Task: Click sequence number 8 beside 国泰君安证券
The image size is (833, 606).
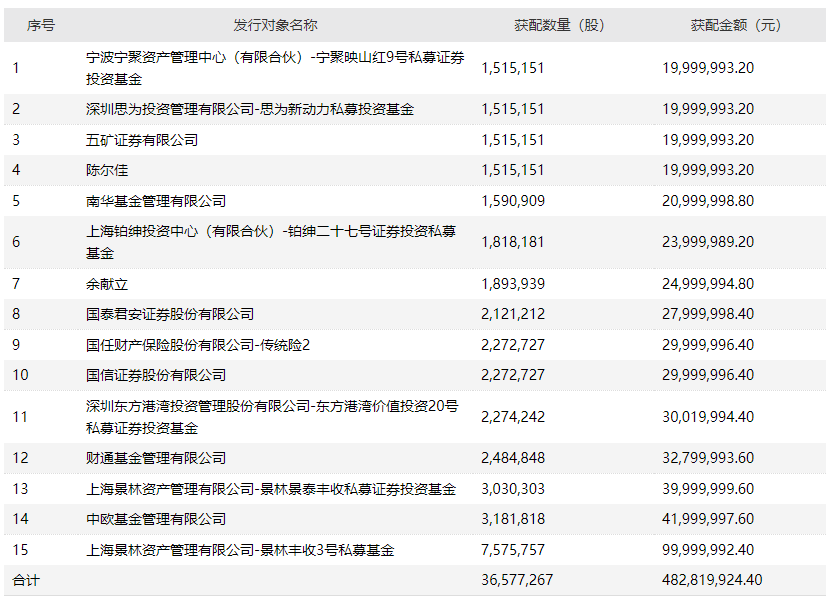Action: [x=16, y=314]
